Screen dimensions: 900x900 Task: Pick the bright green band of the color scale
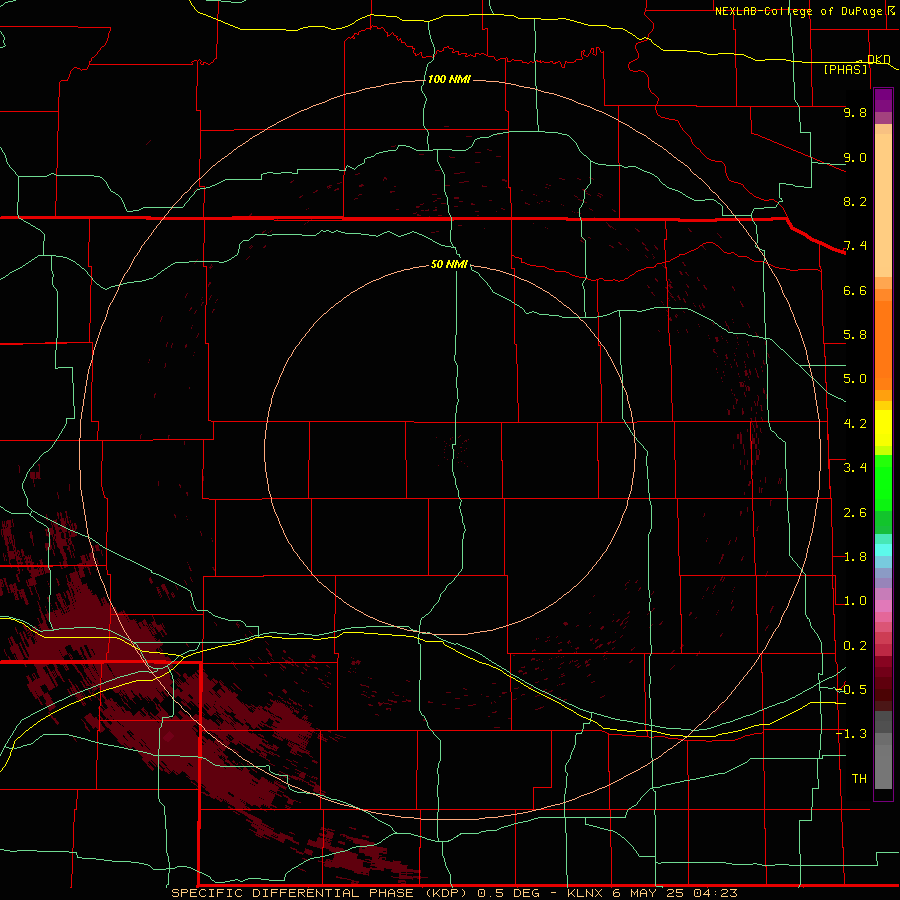click(x=883, y=483)
